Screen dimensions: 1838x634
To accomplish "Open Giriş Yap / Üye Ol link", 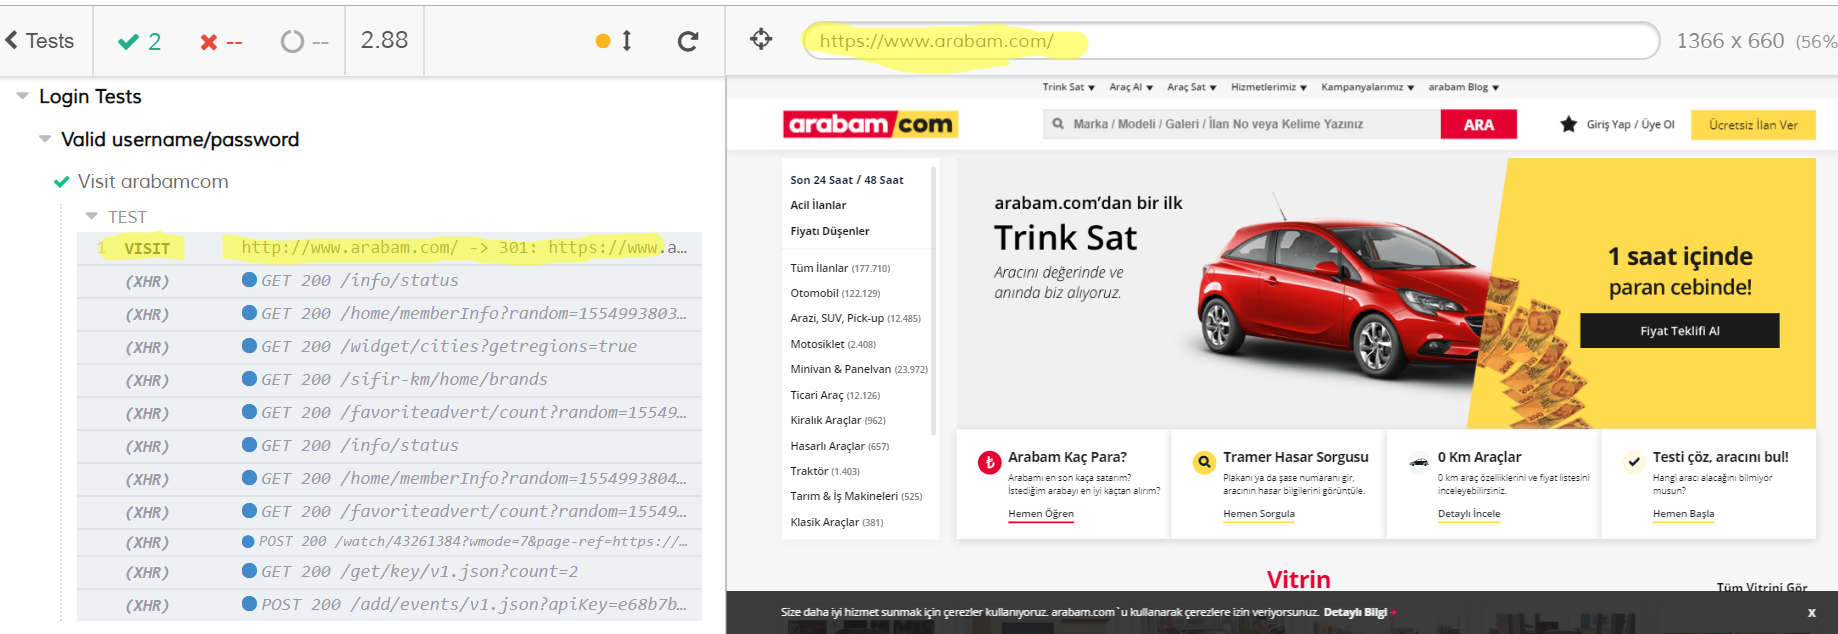I will (1630, 125).
